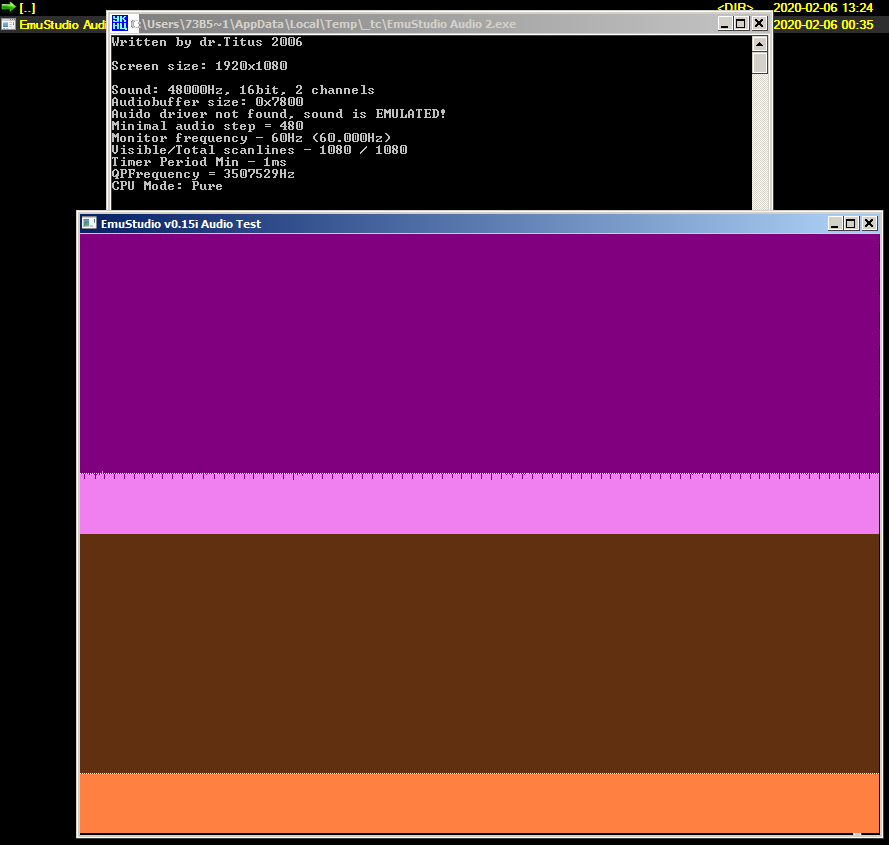Close the EmuStudio Audio Test window
Image resolution: width=889 pixels, height=845 pixels.
[869, 224]
